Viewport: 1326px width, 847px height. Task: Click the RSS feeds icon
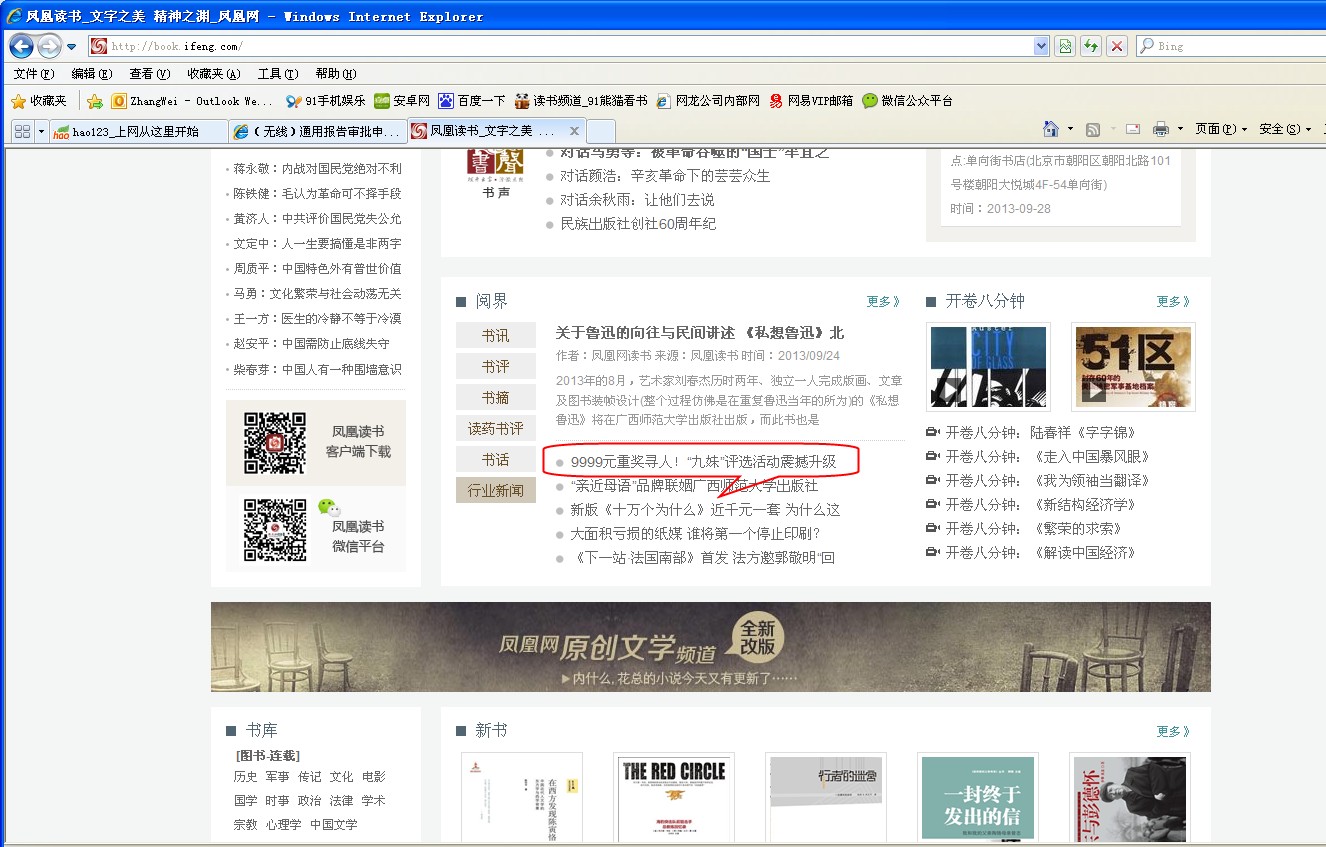1093,129
